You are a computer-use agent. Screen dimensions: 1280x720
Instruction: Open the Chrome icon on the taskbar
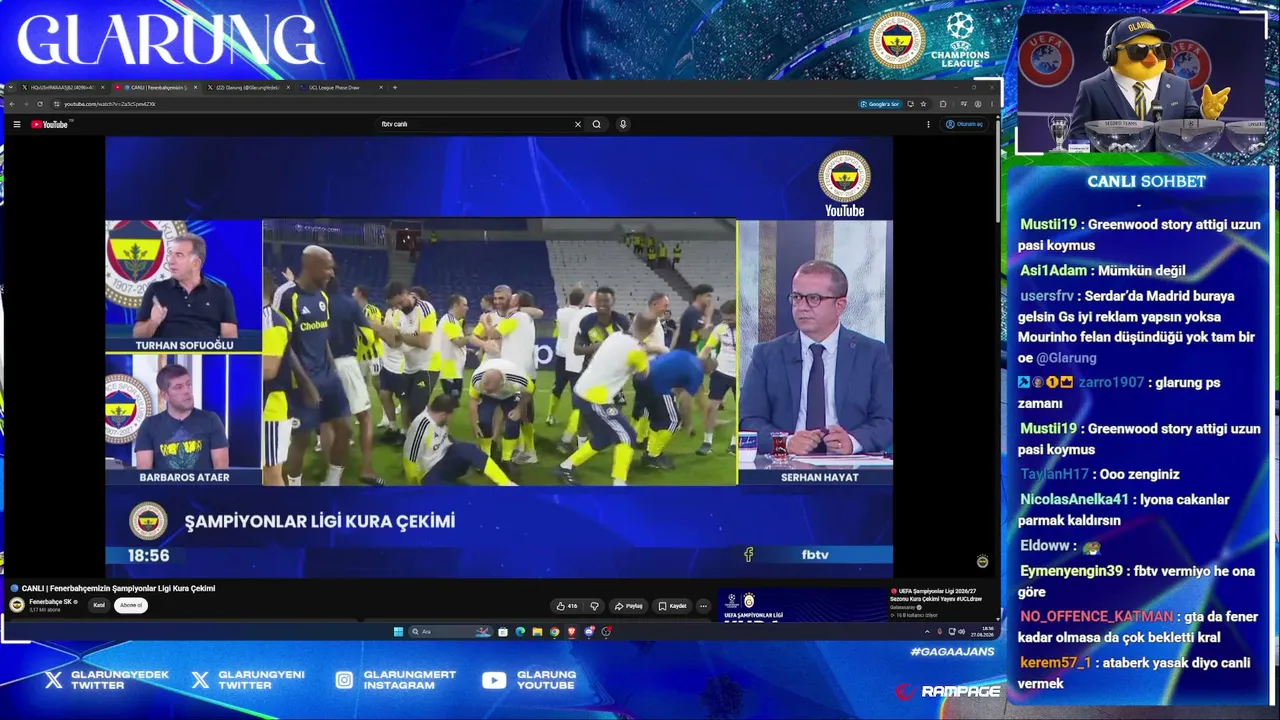pyautogui.click(x=554, y=632)
